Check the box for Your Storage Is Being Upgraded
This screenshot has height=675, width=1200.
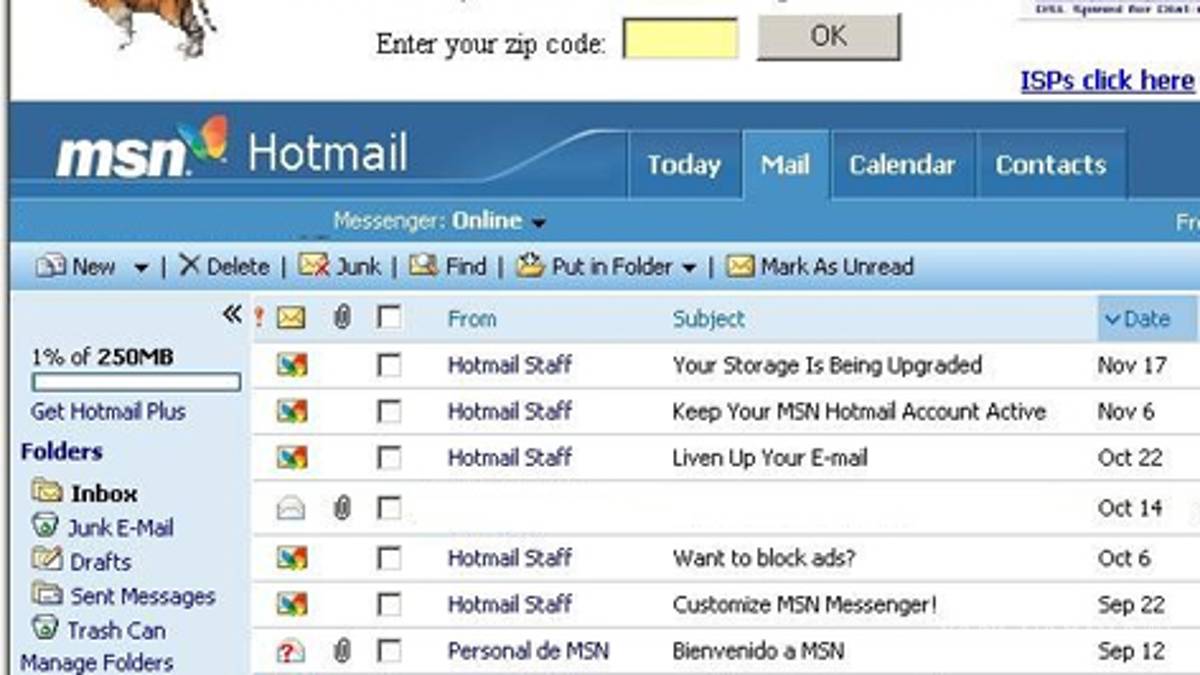pos(389,365)
